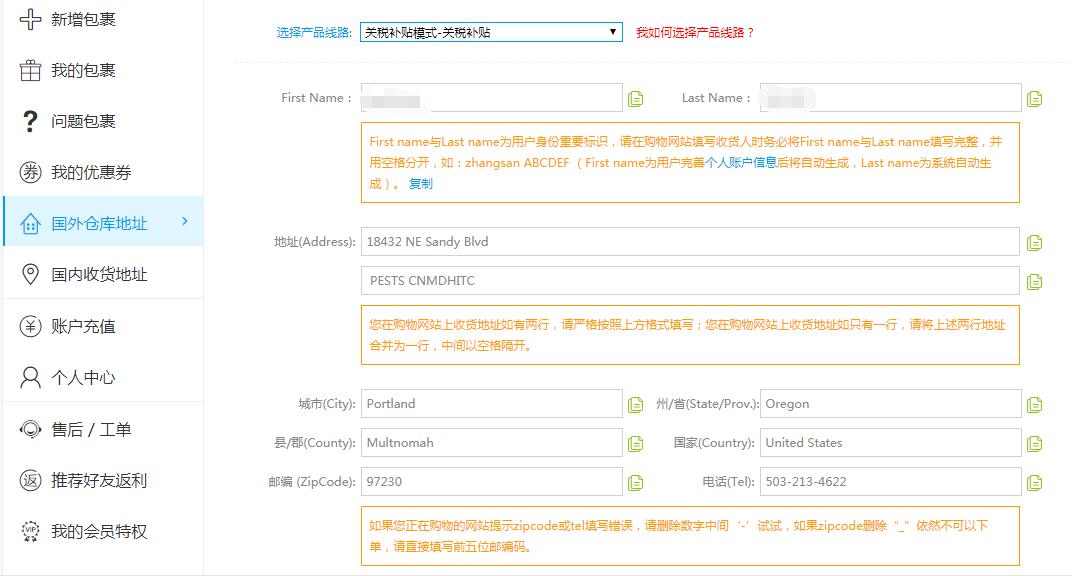The image size is (1072, 576).
Task: Copy the First Name using its green copy icon
Action: 638,97
